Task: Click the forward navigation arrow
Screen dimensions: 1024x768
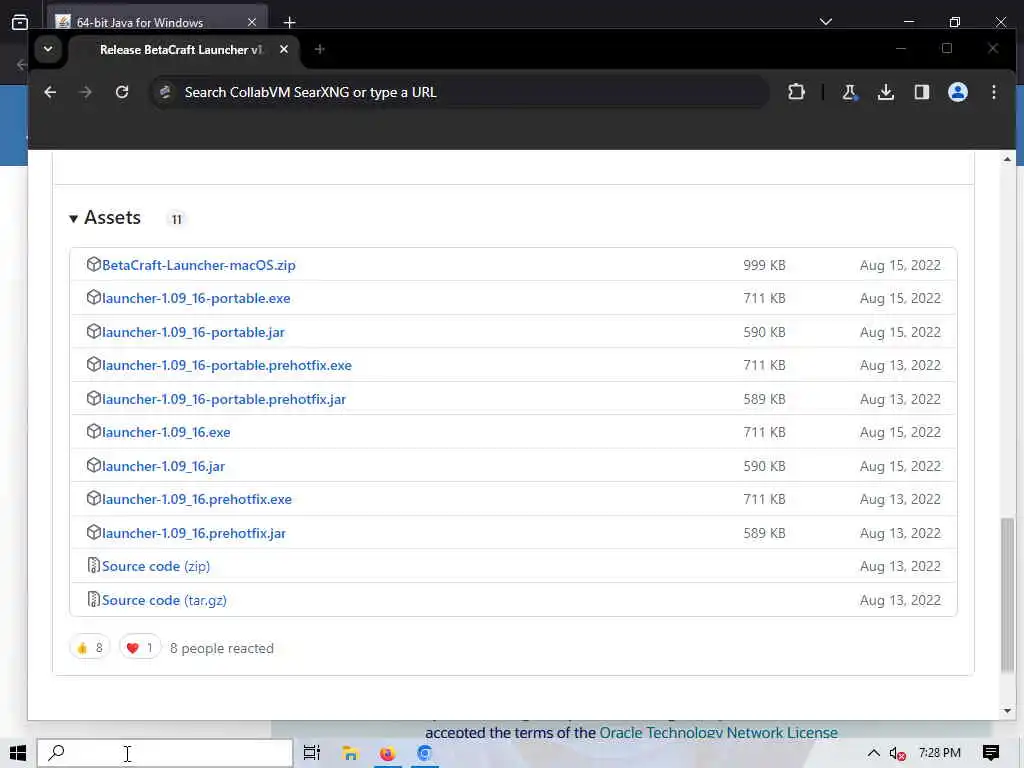Action: 86,92
